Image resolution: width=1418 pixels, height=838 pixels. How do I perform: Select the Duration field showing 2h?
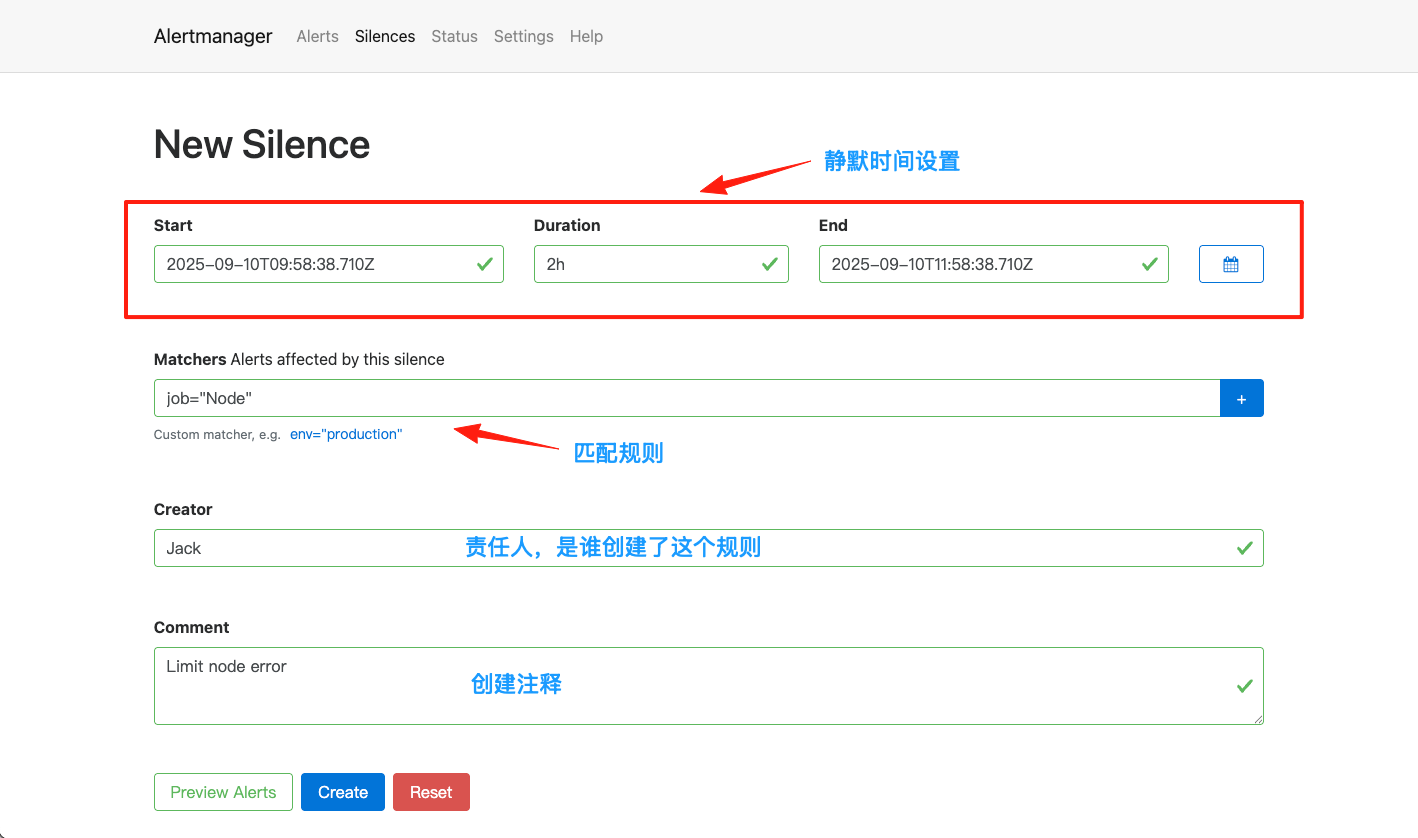(x=640, y=264)
